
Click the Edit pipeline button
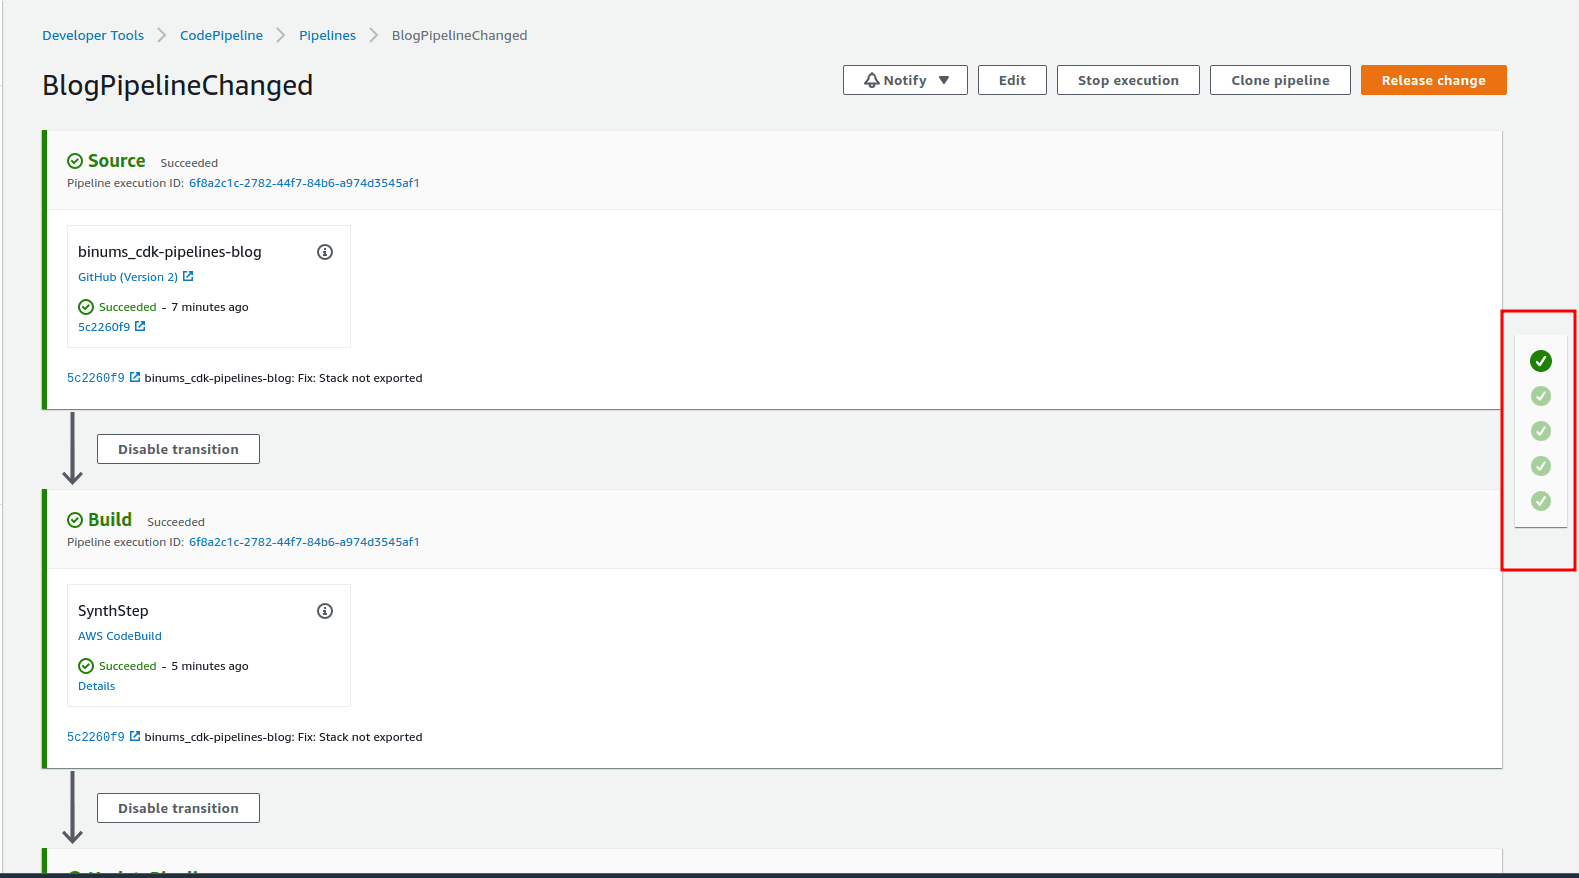point(1012,80)
